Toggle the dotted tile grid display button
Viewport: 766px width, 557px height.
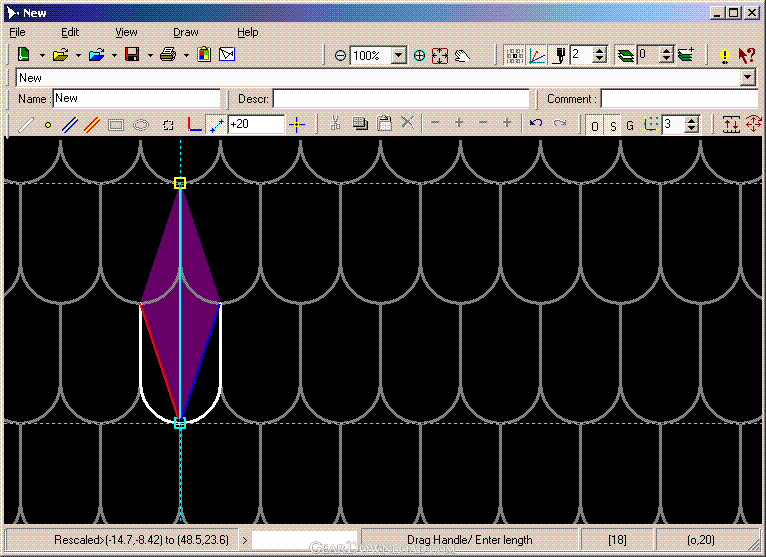(514, 55)
